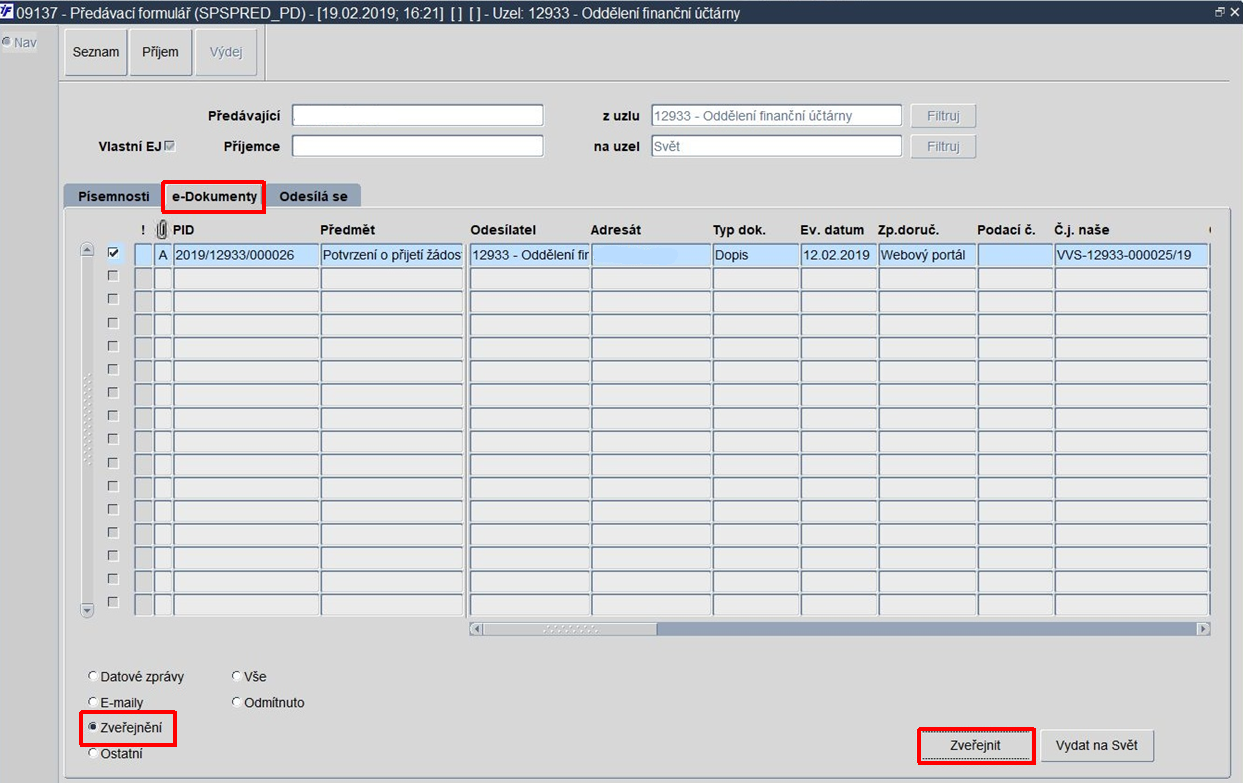Click the Příjemce input field
This screenshot has height=783, width=1243.
pyautogui.click(x=417, y=146)
